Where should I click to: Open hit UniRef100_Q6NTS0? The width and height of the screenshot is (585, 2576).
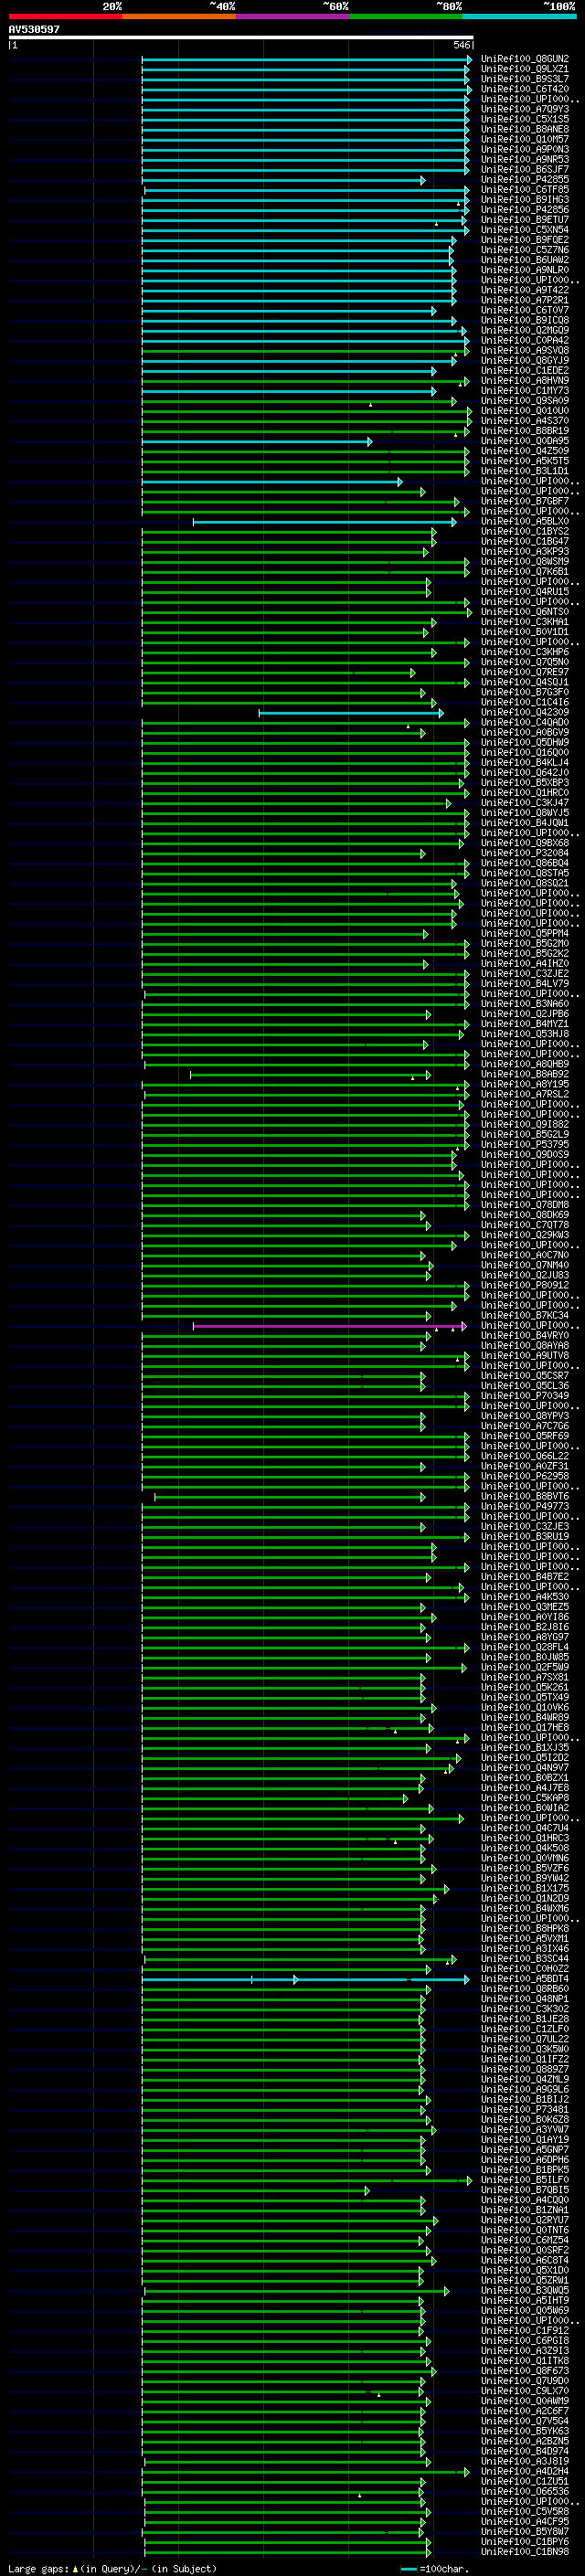(525, 612)
